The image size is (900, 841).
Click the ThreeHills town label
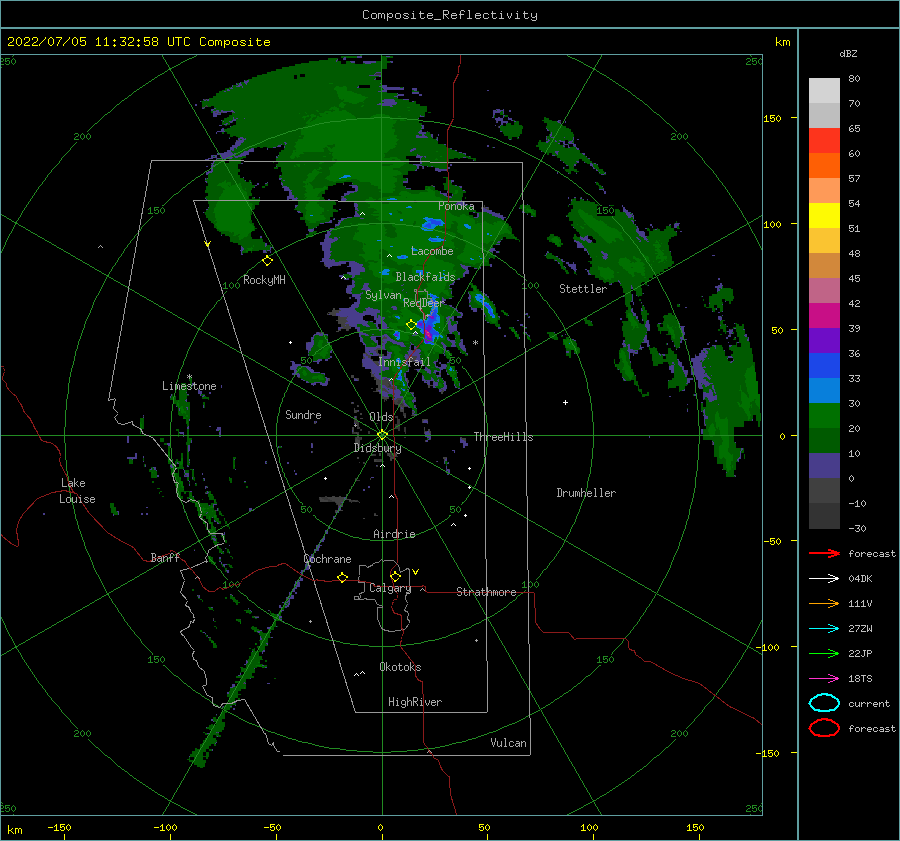(503, 437)
